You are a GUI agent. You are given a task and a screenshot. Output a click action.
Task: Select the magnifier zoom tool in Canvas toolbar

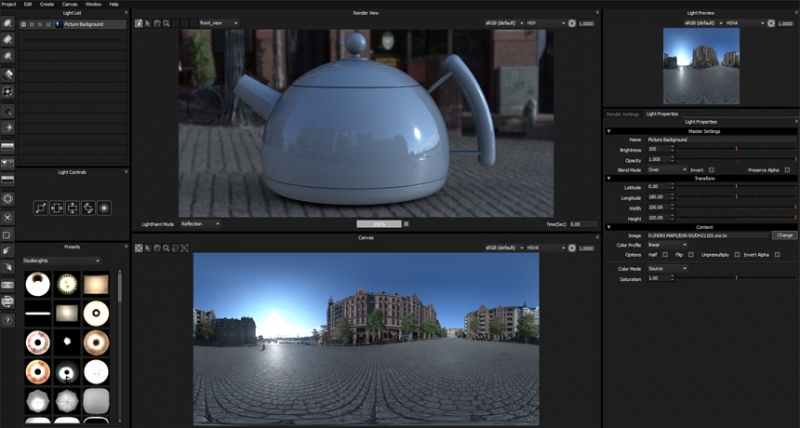pos(166,248)
